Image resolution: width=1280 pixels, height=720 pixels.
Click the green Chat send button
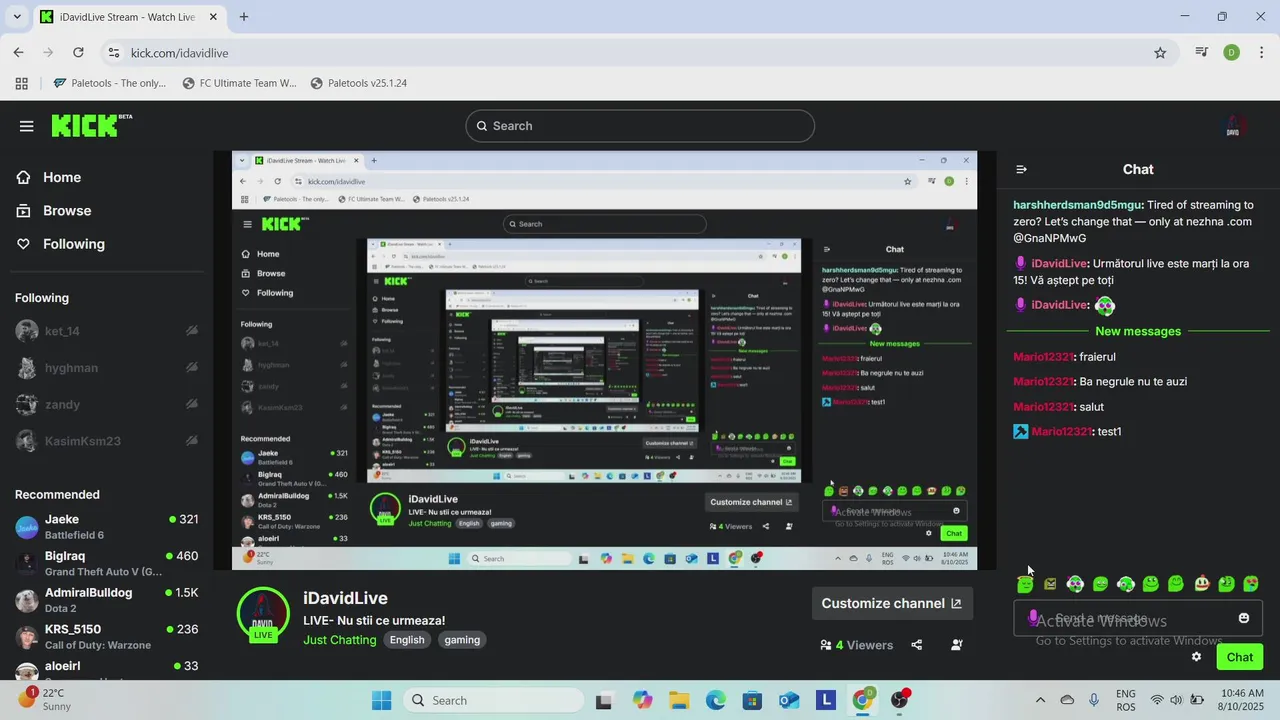coord(1240,657)
